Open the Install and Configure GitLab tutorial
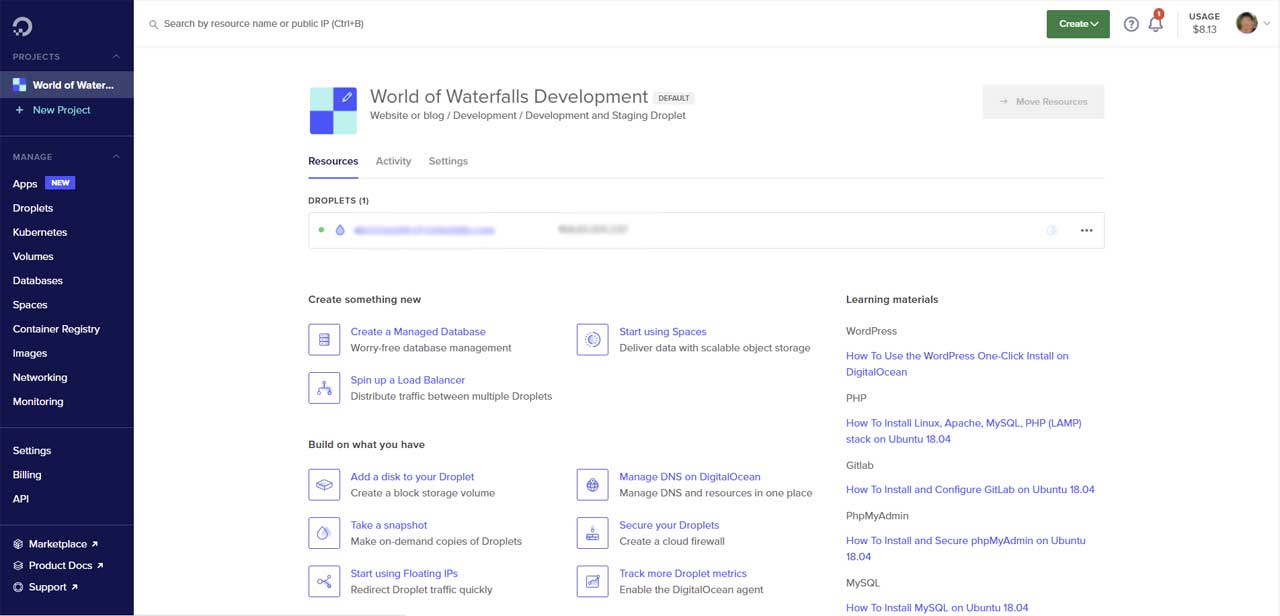The image size is (1280, 616). pos(970,490)
